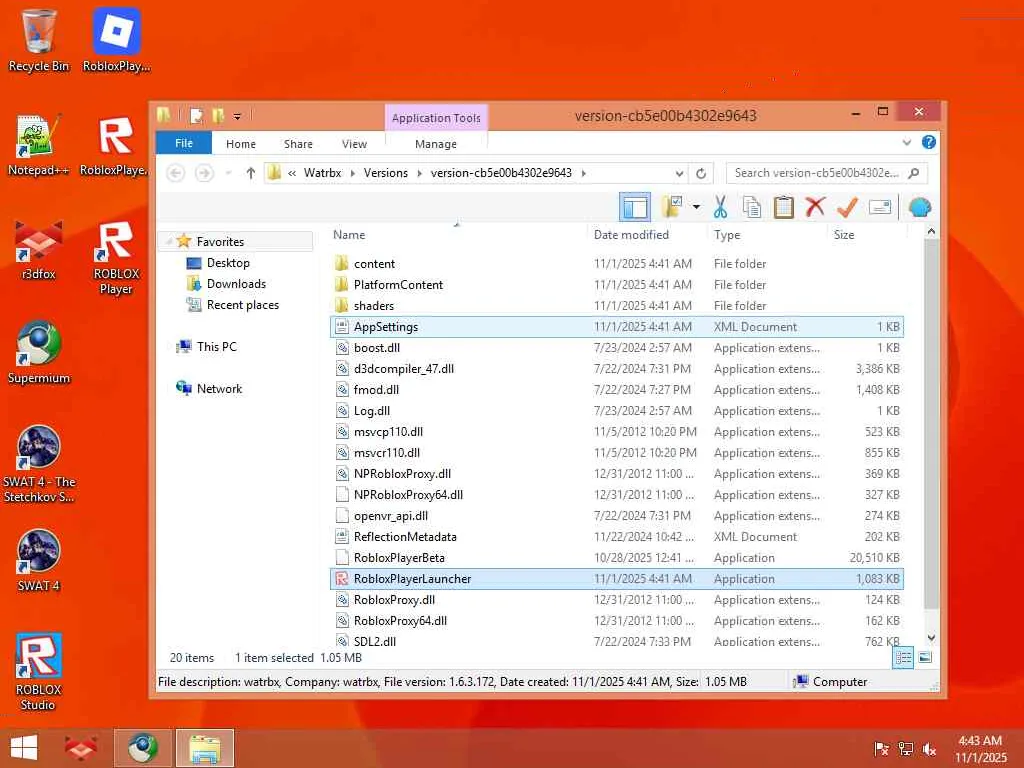Open the r3dfox desktop shortcut
The width and height of the screenshot is (1024, 768).
(39, 249)
